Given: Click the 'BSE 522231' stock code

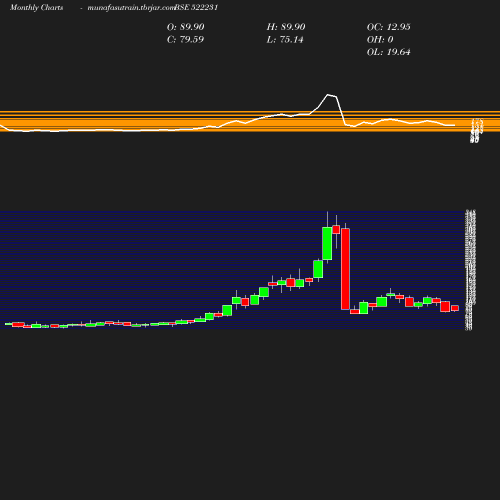Looking at the screenshot, I should pyautogui.click(x=196, y=8).
